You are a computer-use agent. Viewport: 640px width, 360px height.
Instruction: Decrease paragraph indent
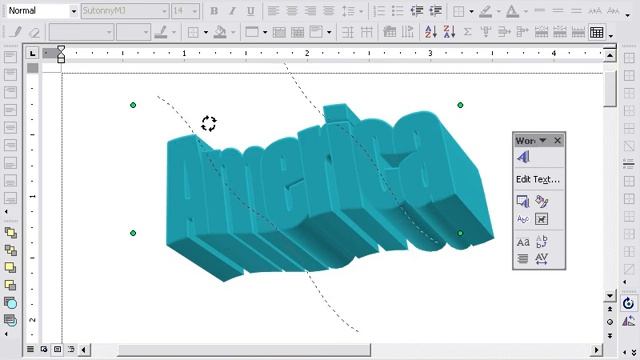(416, 11)
